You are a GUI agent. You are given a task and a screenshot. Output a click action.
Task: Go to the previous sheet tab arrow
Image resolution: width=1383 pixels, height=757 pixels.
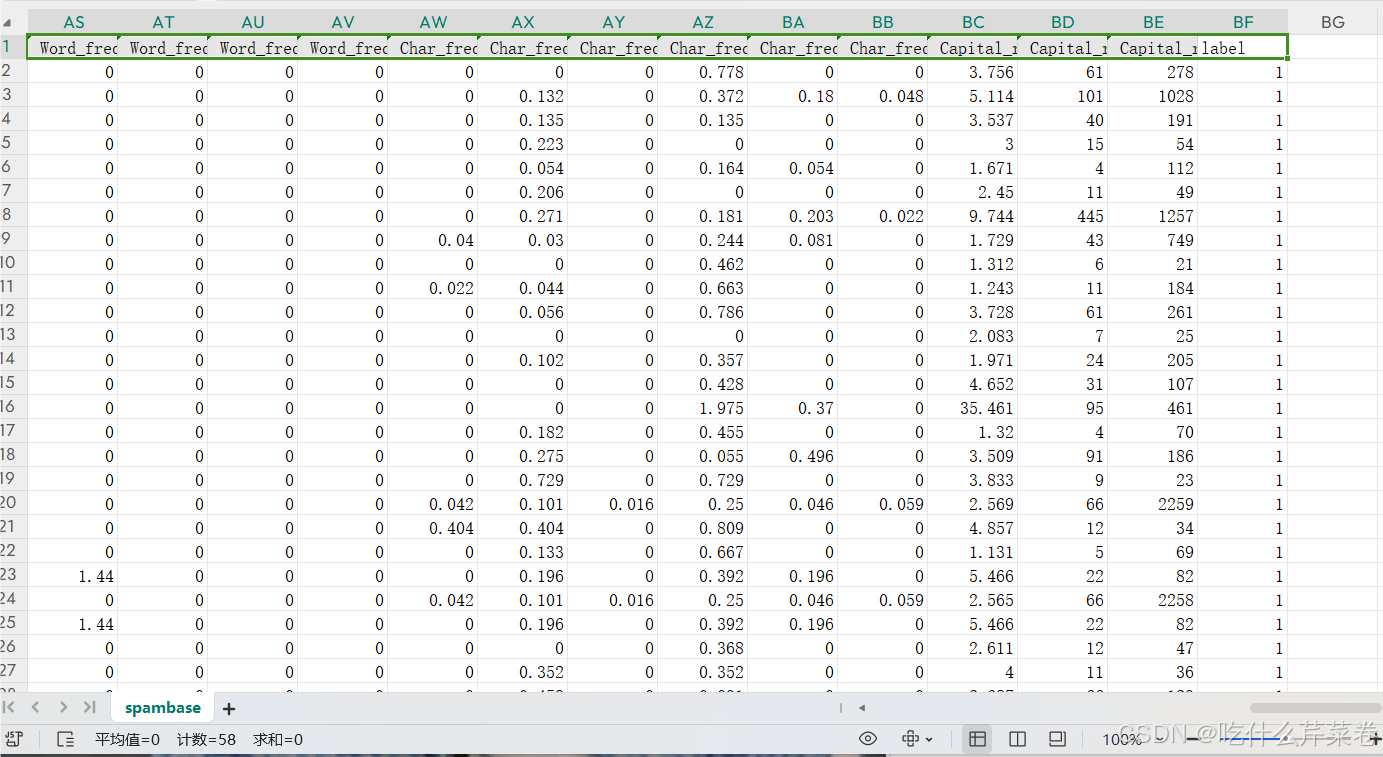click(x=36, y=707)
